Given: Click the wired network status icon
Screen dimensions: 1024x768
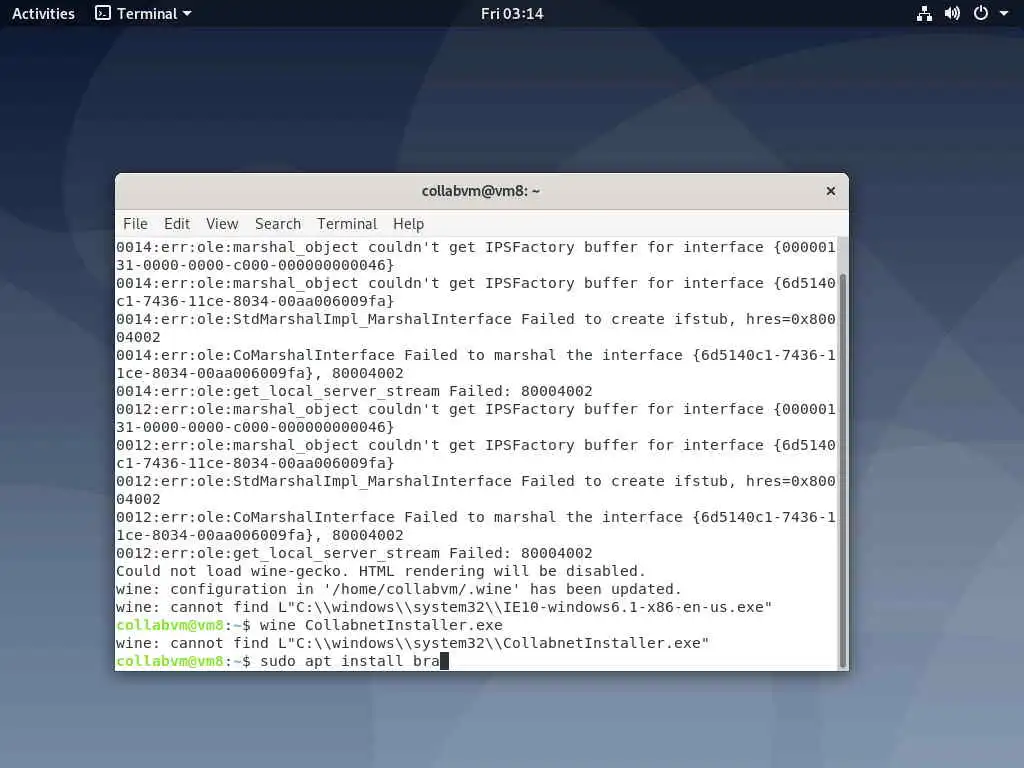Looking at the screenshot, I should (924, 14).
